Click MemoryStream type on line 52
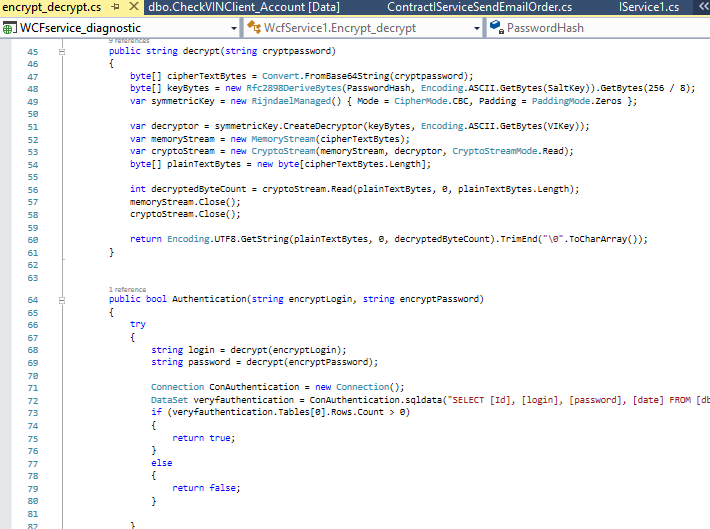The height and width of the screenshot is (529, 710). pyautogui.click(x=283, y=139)
